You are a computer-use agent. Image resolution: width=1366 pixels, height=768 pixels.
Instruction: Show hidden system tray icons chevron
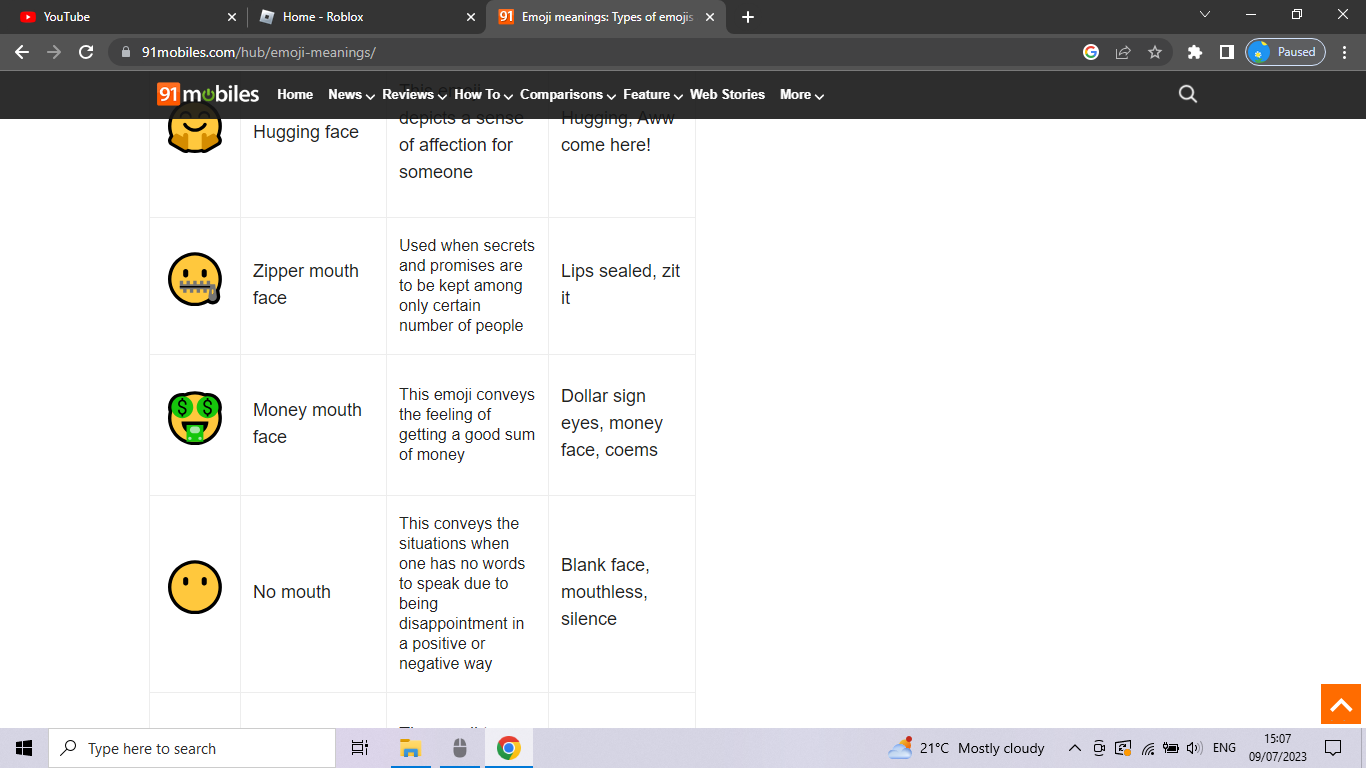[1075, 748]
